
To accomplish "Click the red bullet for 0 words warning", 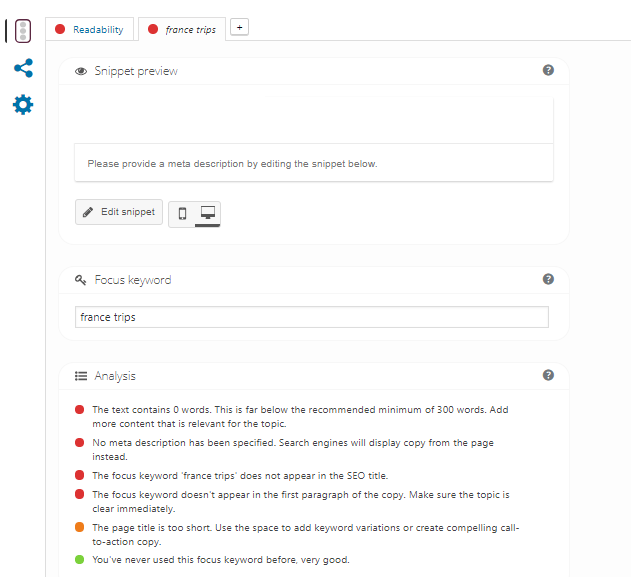I will coord(80,410).
